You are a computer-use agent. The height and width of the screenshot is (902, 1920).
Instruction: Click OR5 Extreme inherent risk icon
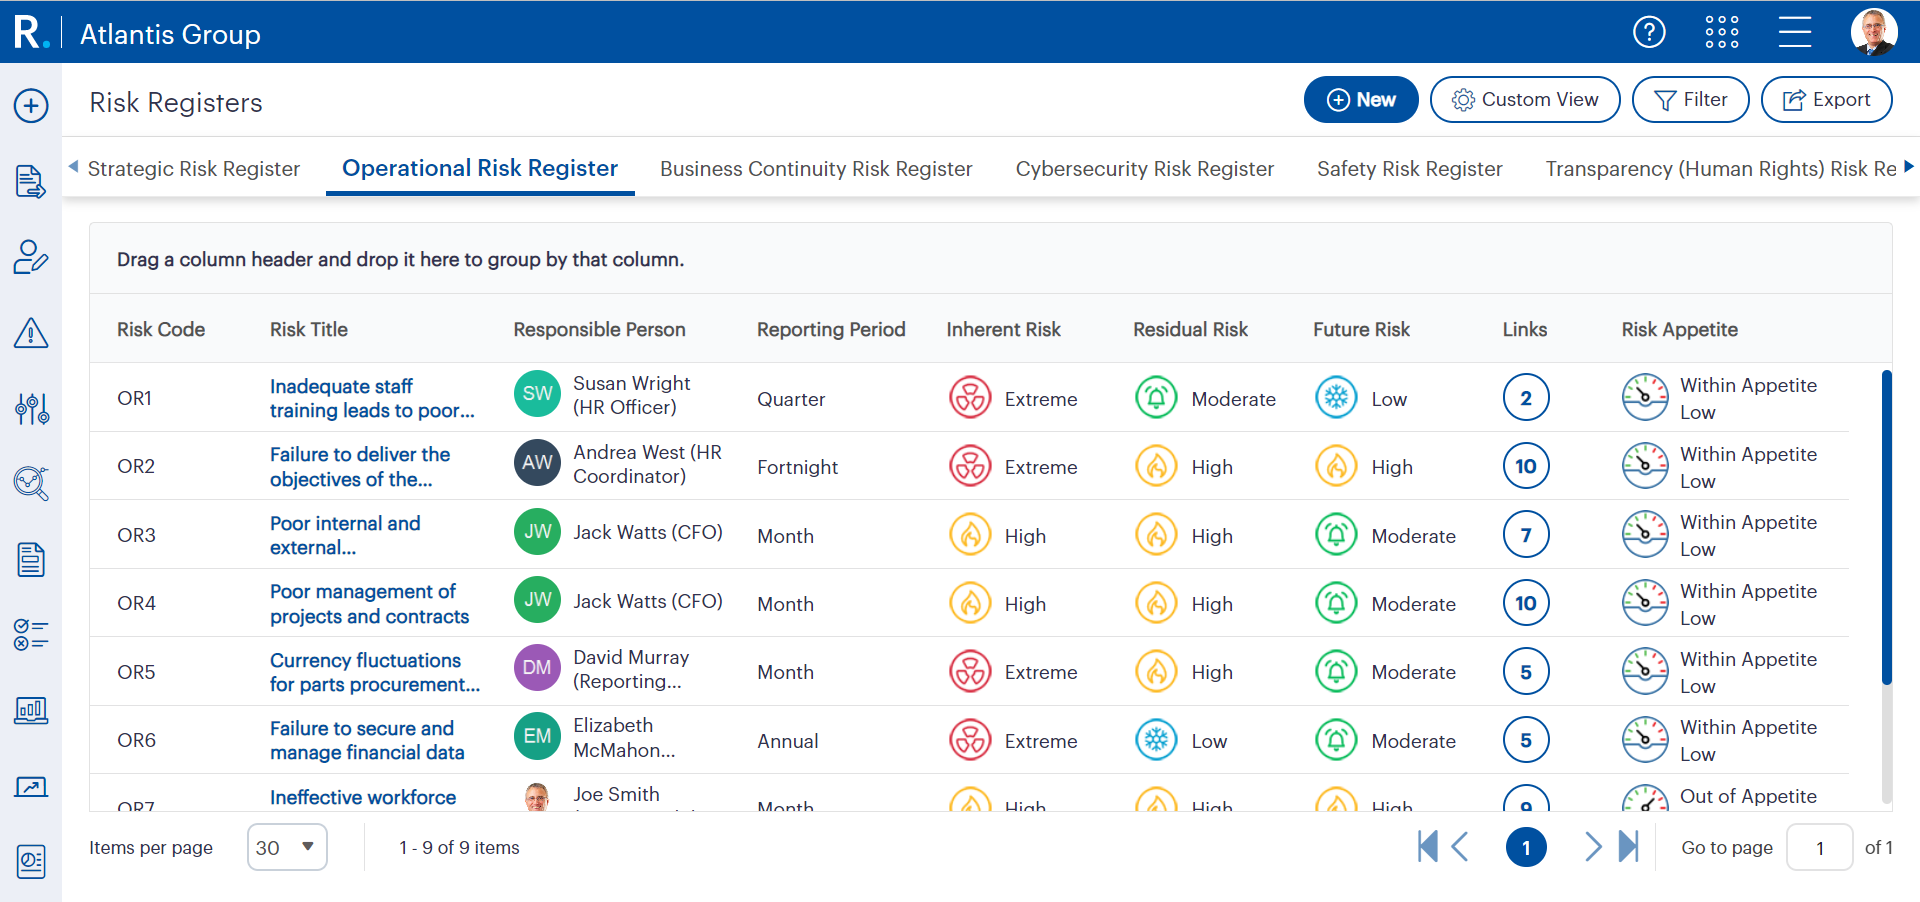pyautogui.click(x=970, y=672)
